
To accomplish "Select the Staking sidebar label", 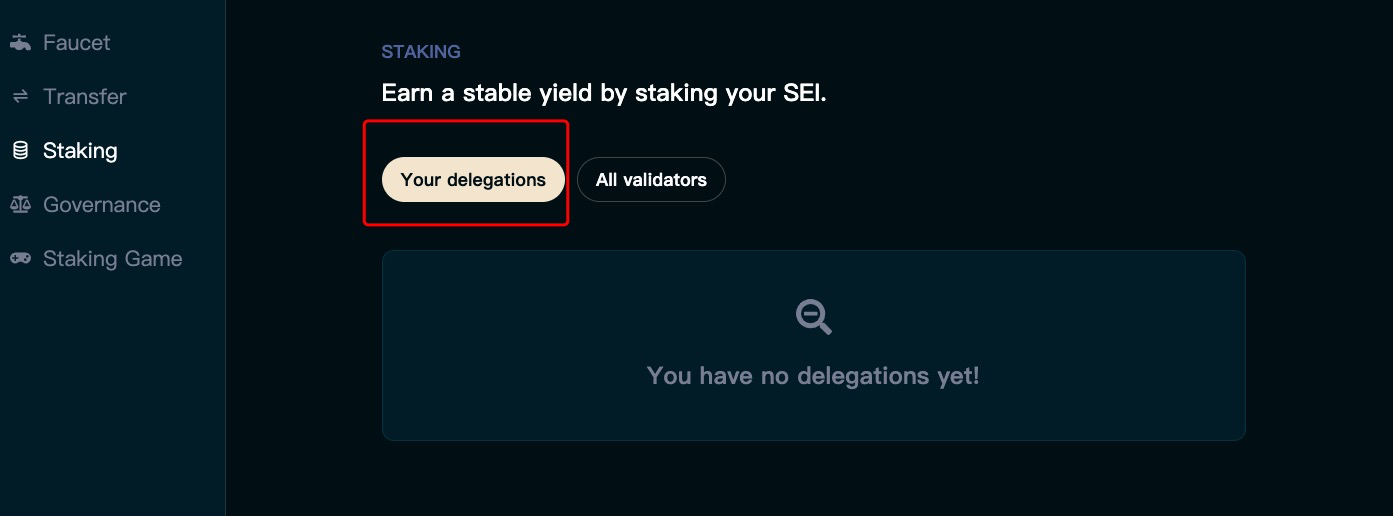I will [x=80, y=151].
